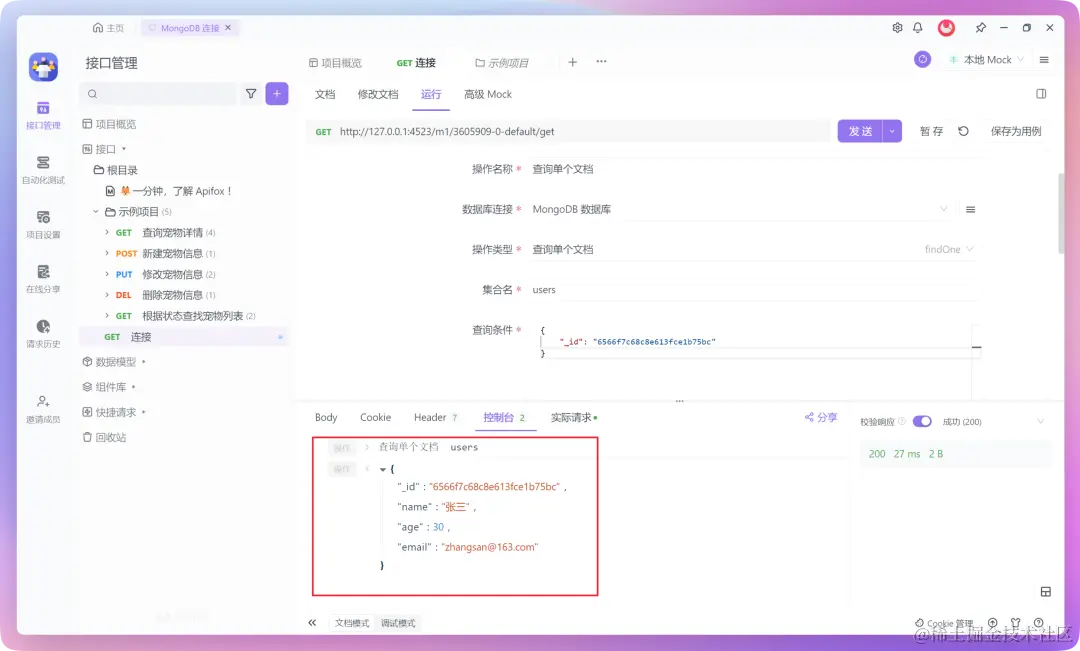The image size is (1080, 651).
Task: Open the Header response tab
Action: click(x=435, y=417)
